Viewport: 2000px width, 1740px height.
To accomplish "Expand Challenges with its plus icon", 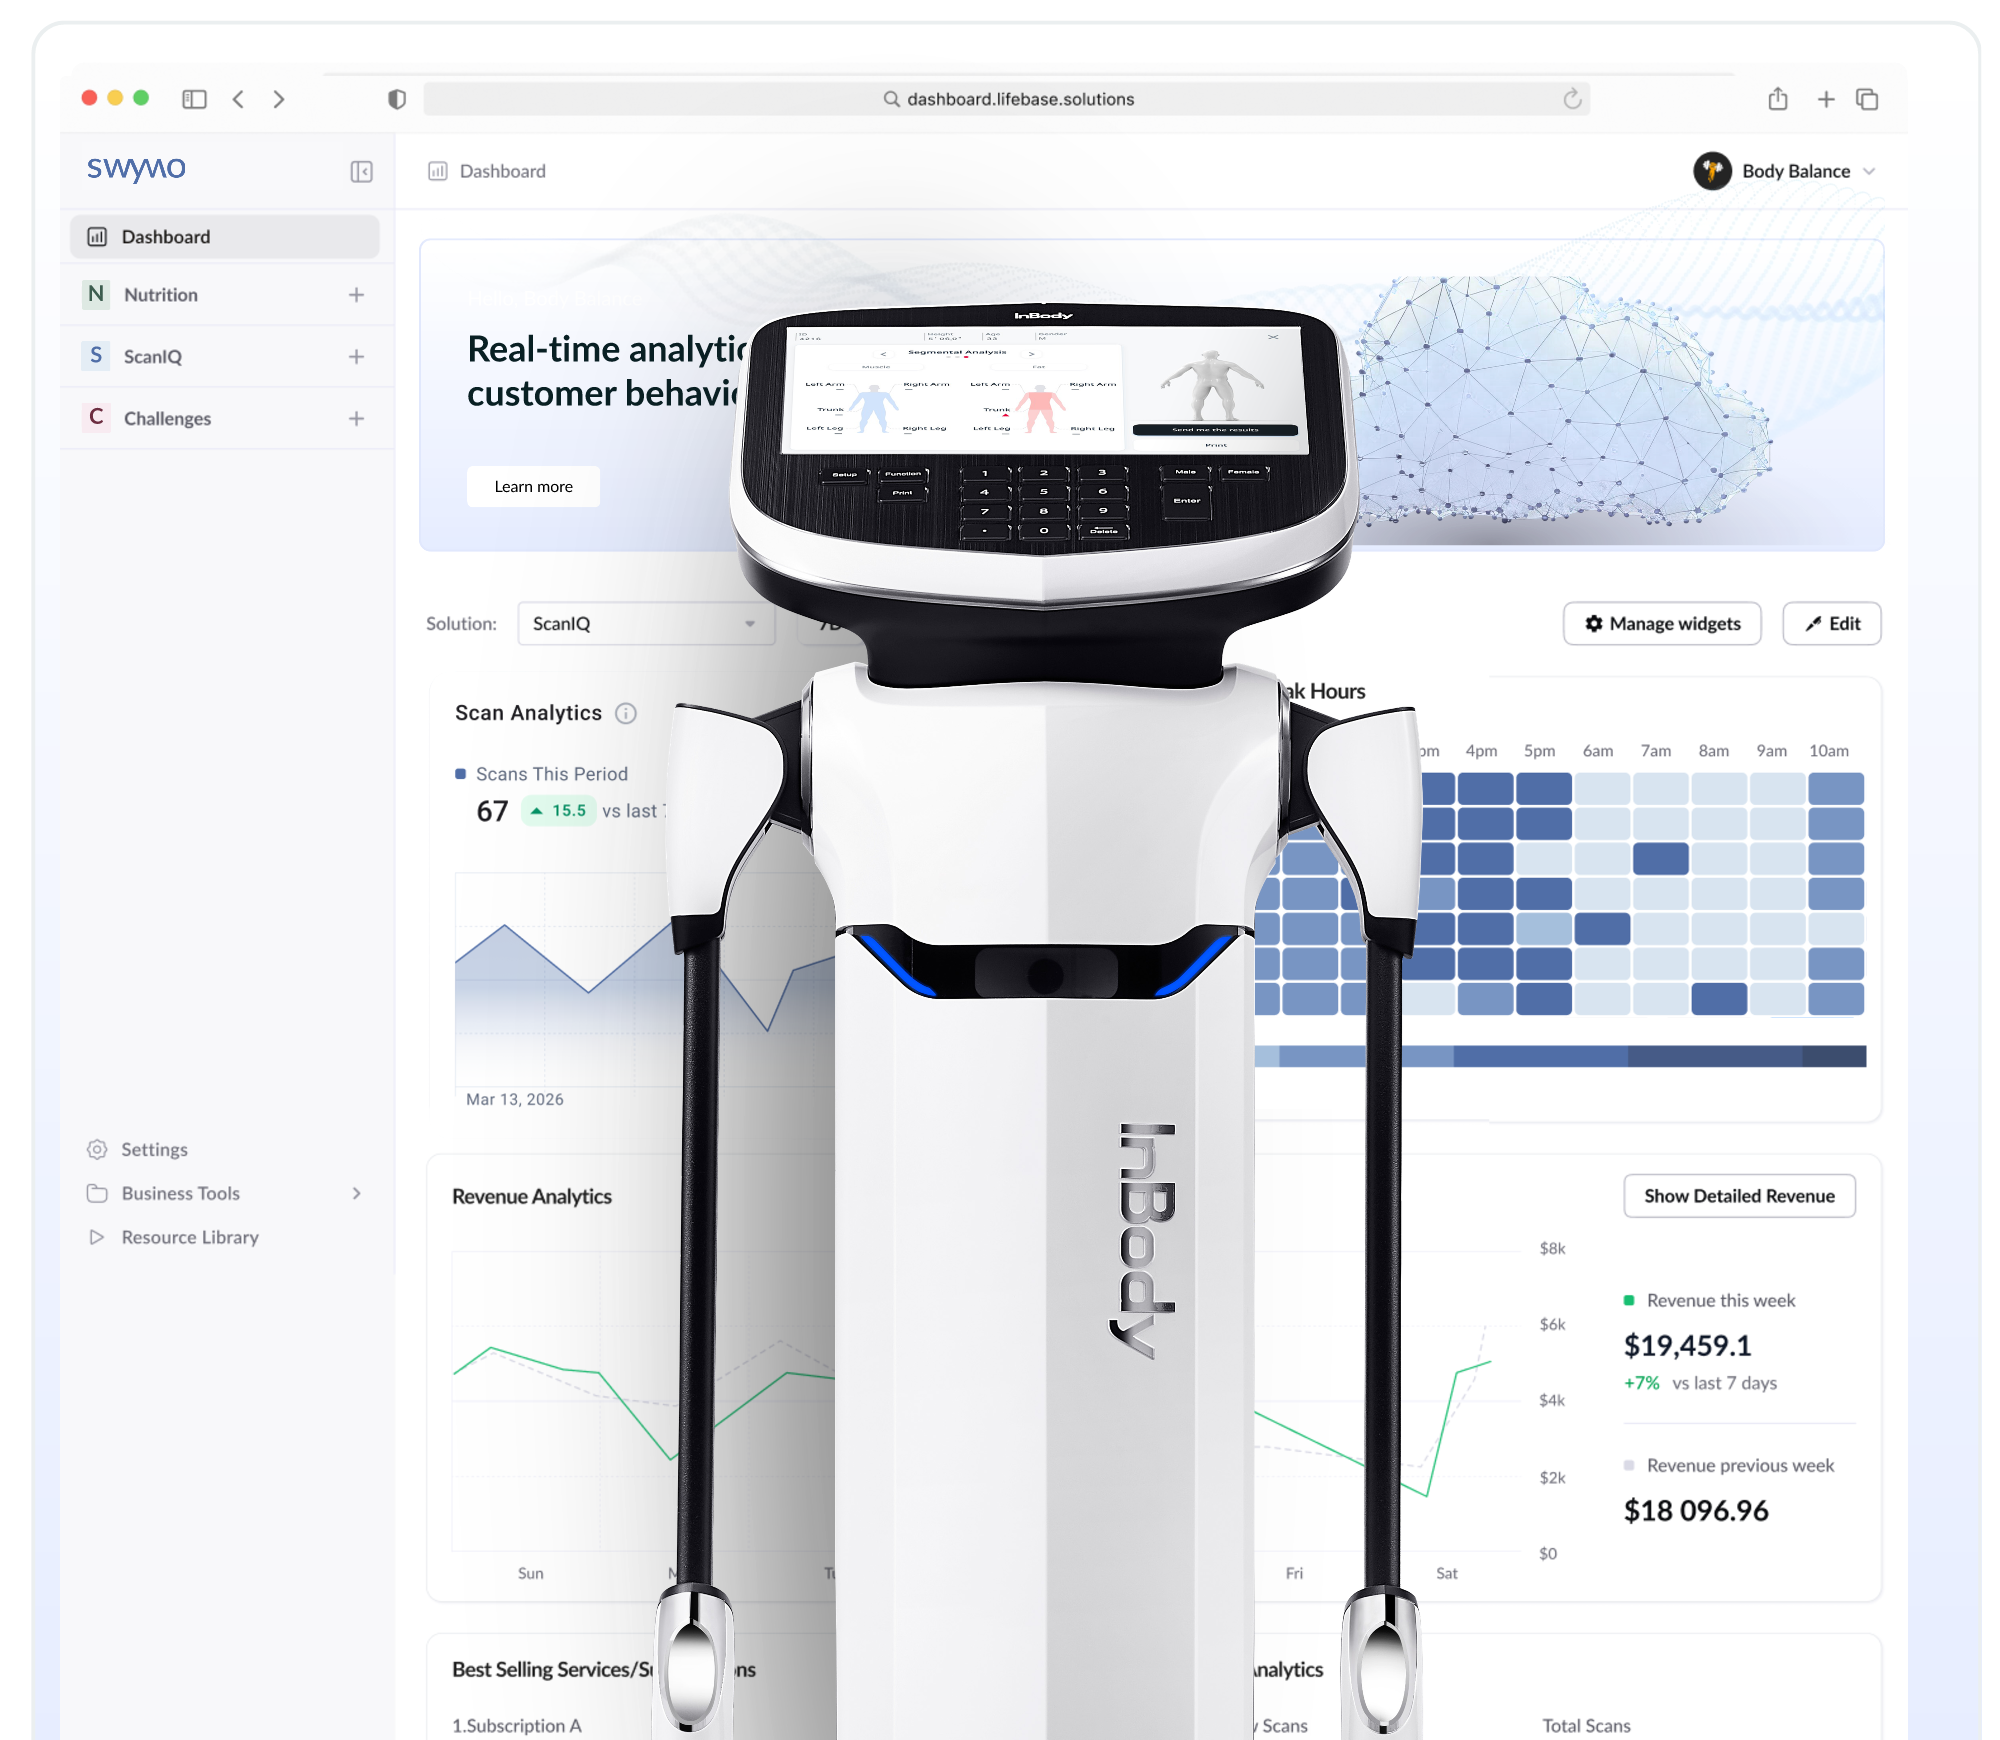I will [356, 419].
